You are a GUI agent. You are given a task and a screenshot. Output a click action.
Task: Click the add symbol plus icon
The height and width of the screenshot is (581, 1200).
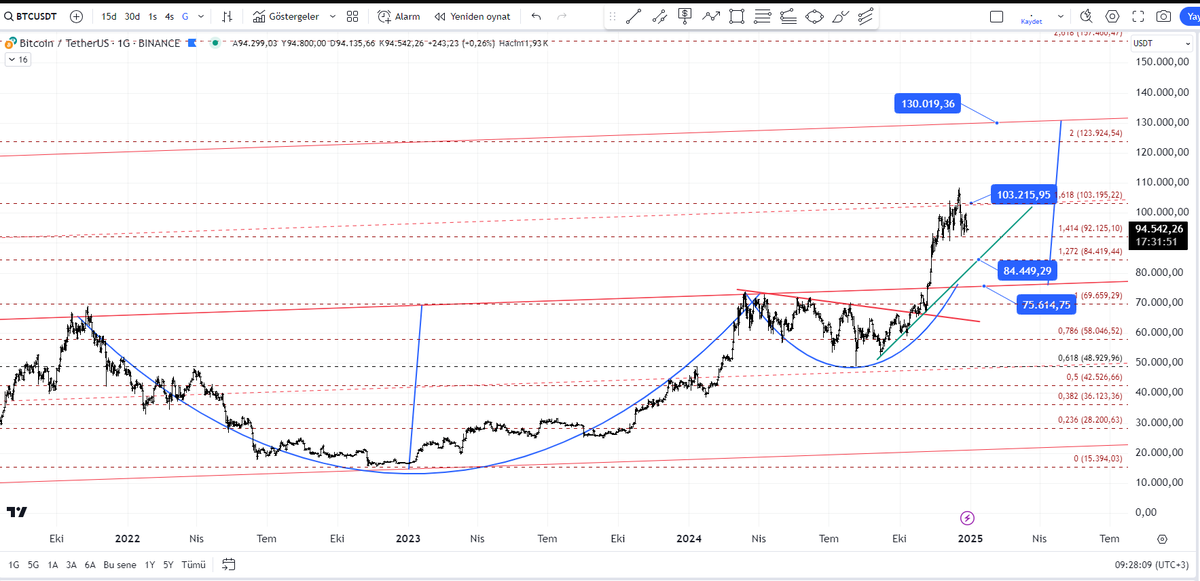coord(76,17)
